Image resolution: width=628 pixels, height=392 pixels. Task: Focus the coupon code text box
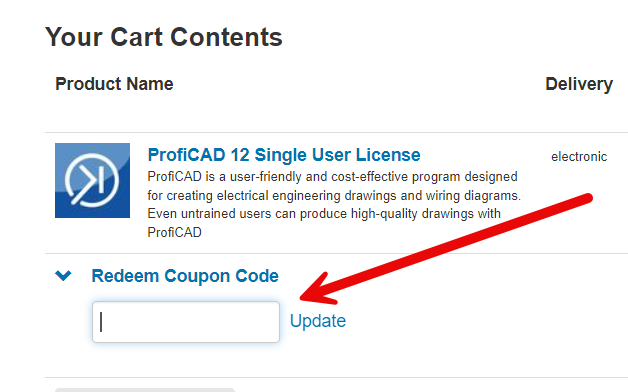click(x=186, y=322)
